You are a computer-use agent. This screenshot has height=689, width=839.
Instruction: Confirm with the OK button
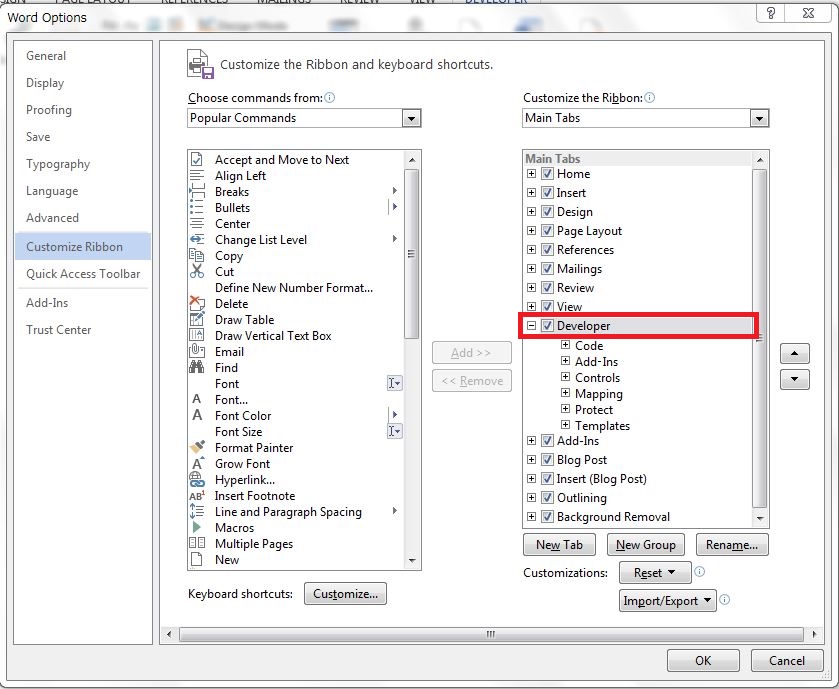click(x=703, y=661)
